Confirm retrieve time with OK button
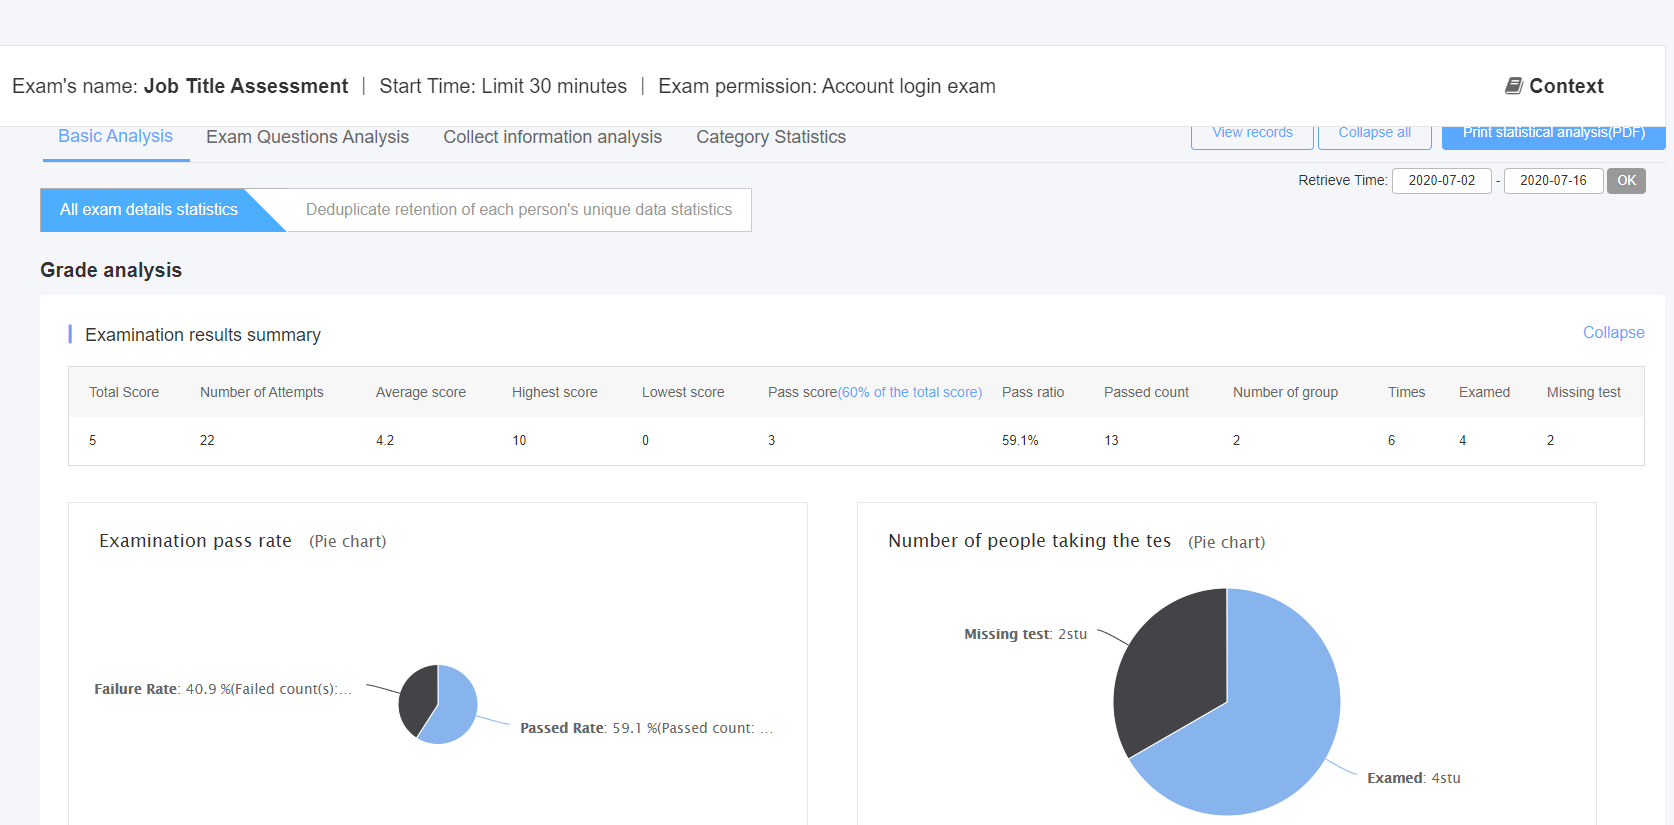Viewport: 1674px width, 825px height. (1626, 181)
